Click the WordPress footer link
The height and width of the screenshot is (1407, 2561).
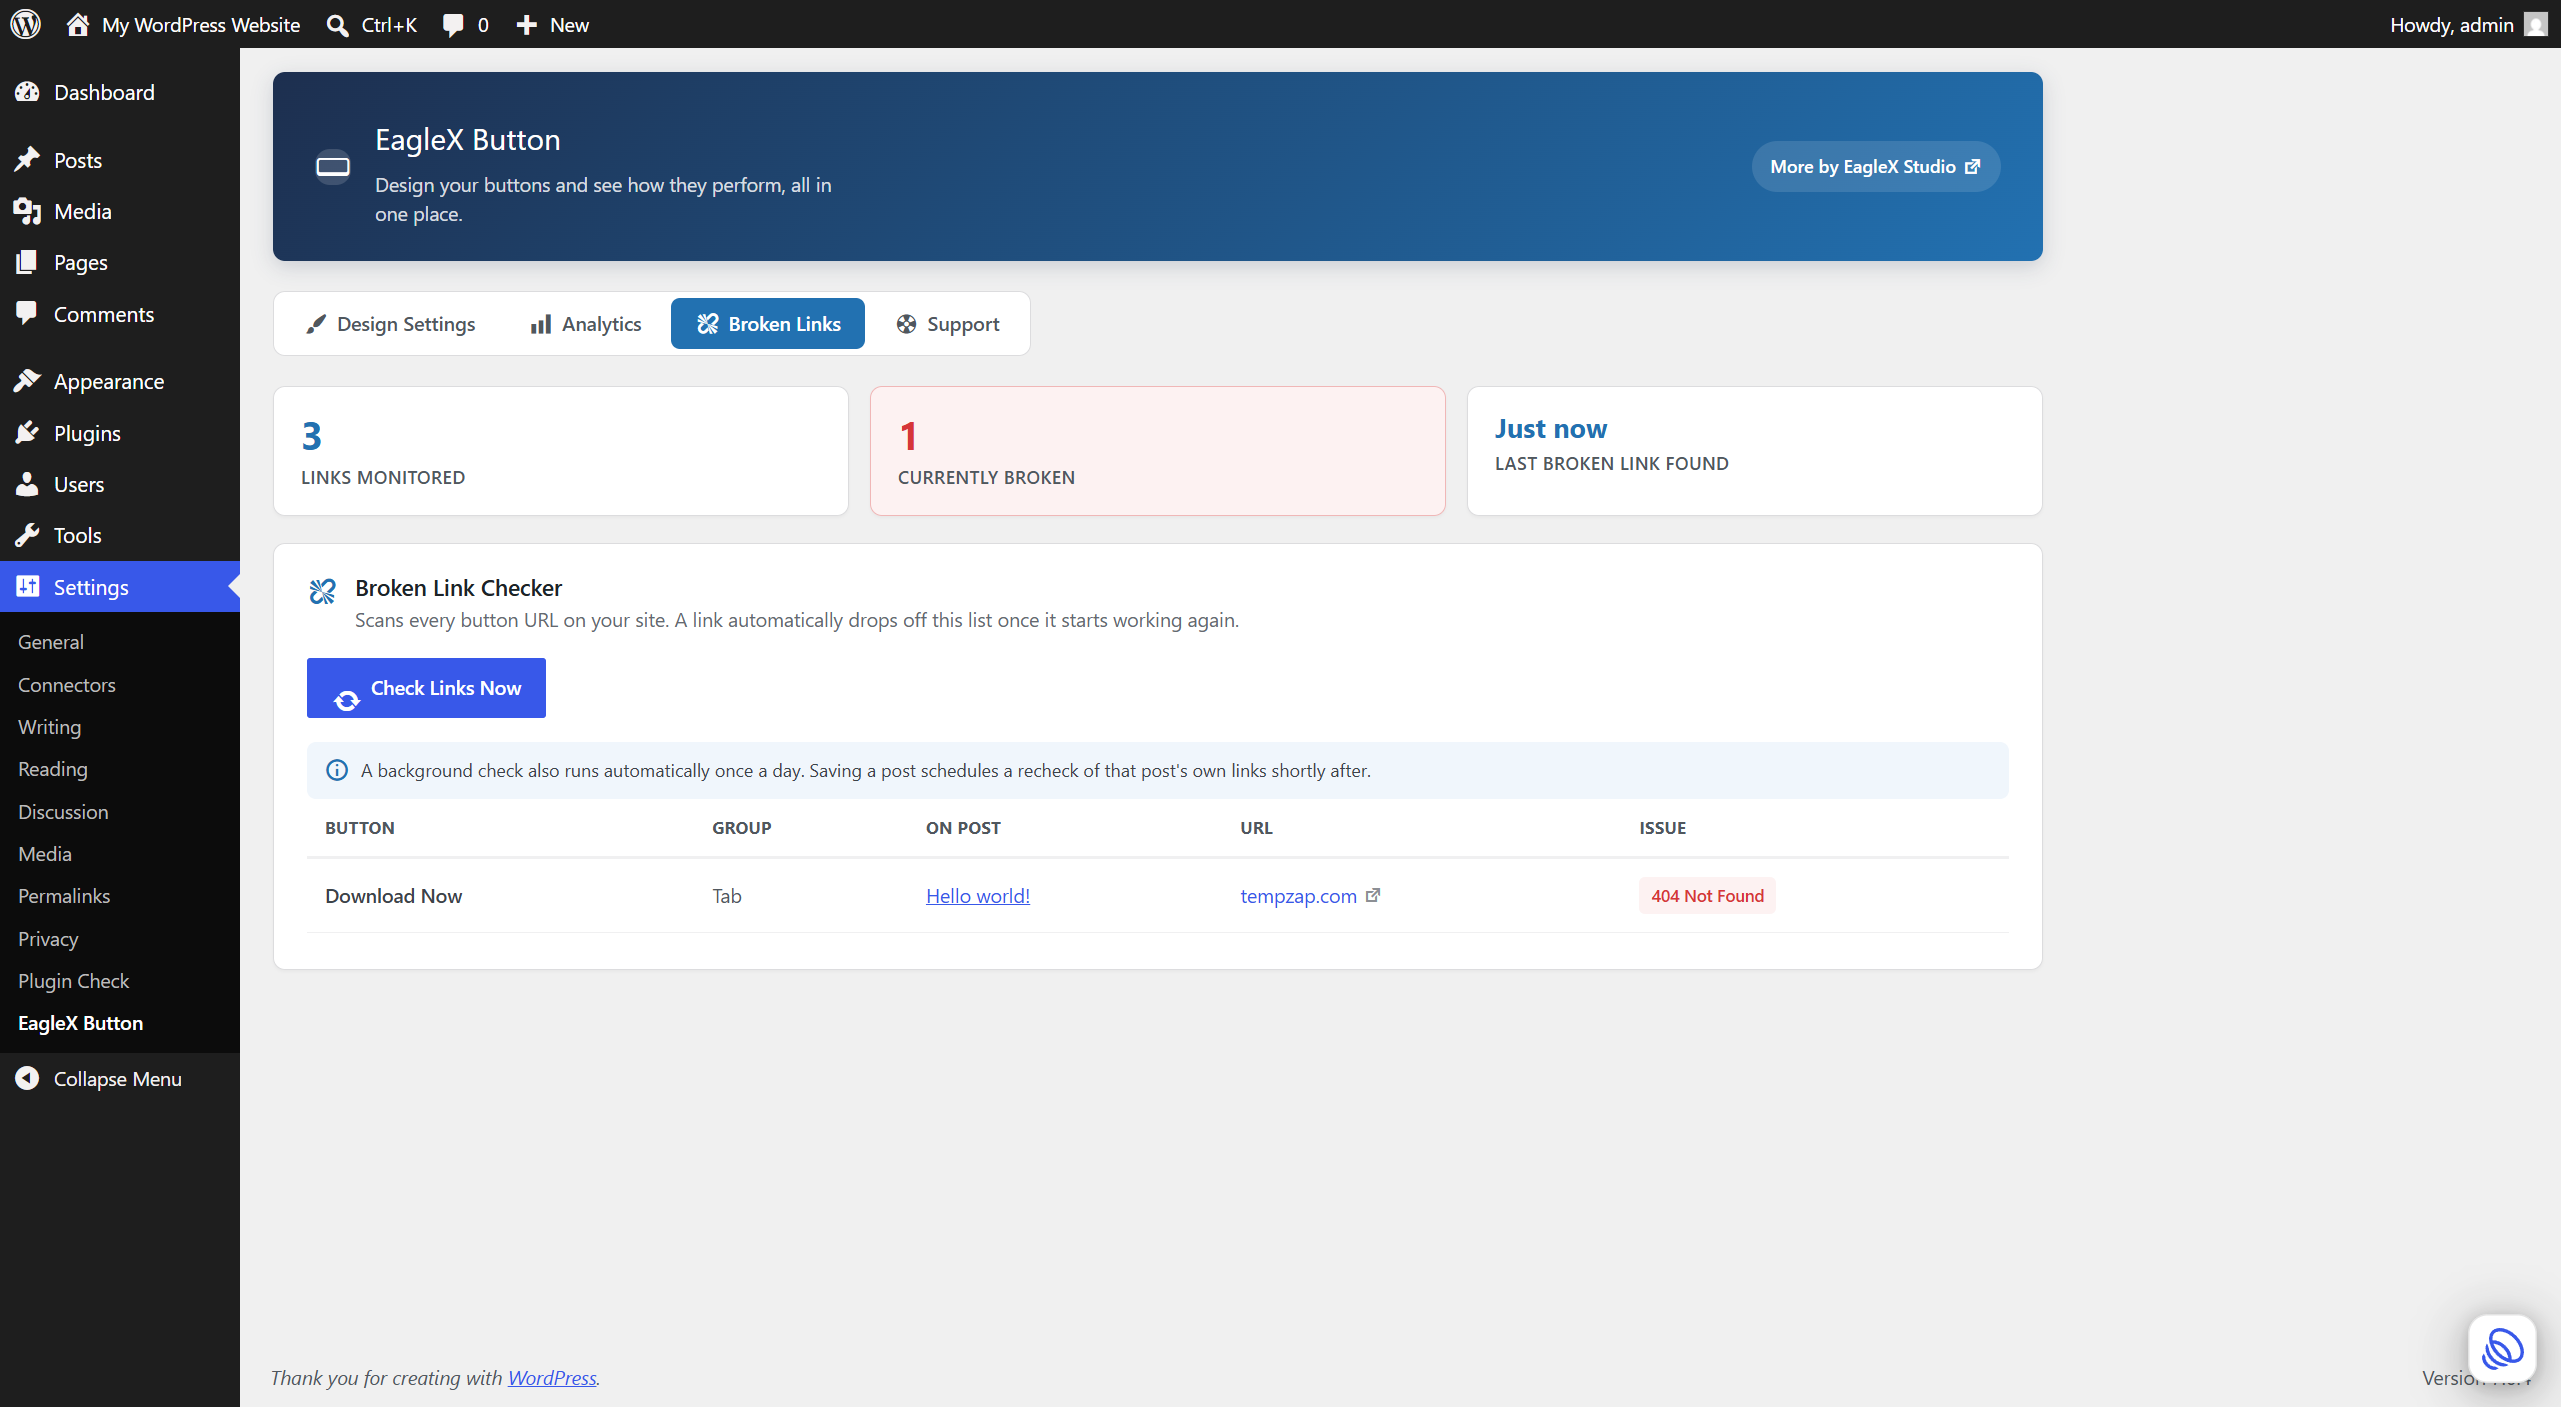tap(552, 1378)
